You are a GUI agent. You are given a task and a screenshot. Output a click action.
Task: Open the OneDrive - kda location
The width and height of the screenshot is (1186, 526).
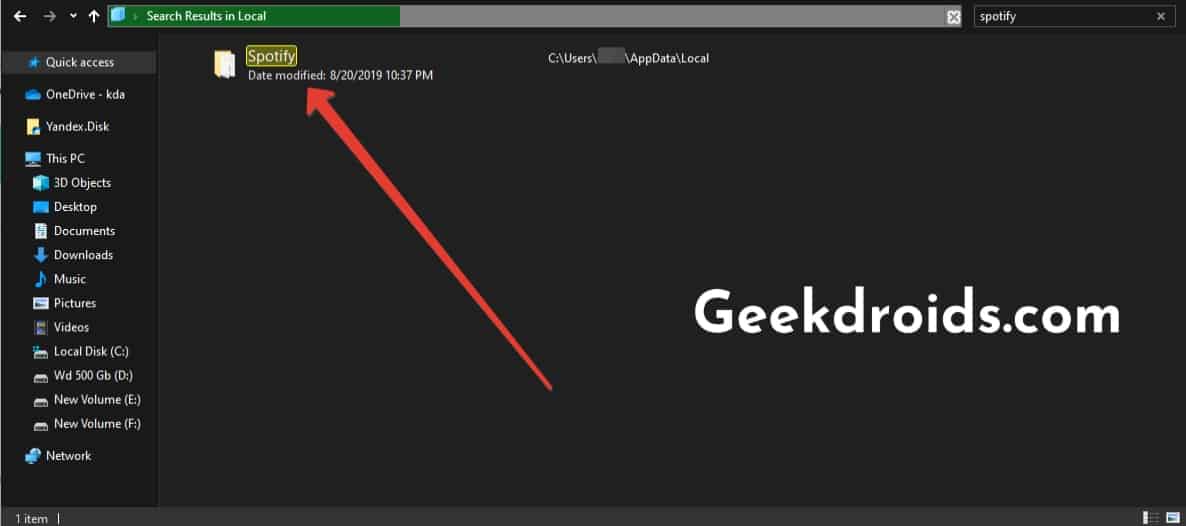(85, 95)
